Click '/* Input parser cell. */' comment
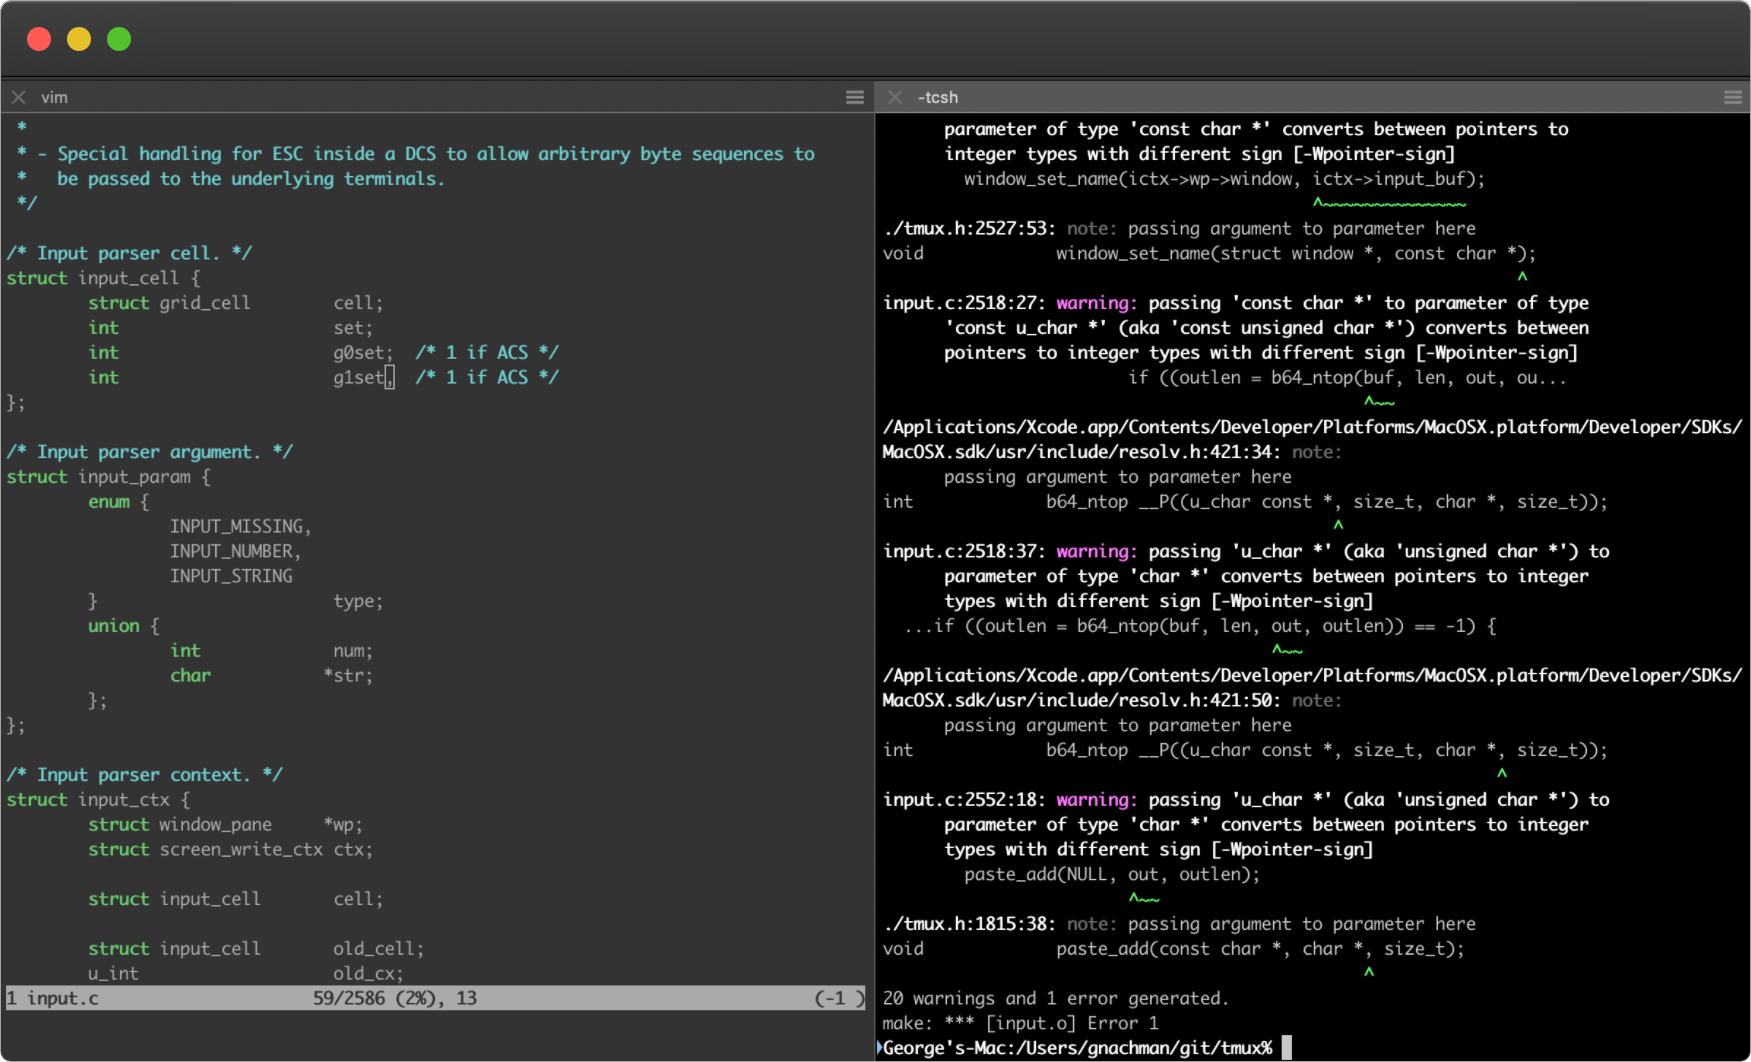The image size is (1751, 1062). [x=129, y=253]
